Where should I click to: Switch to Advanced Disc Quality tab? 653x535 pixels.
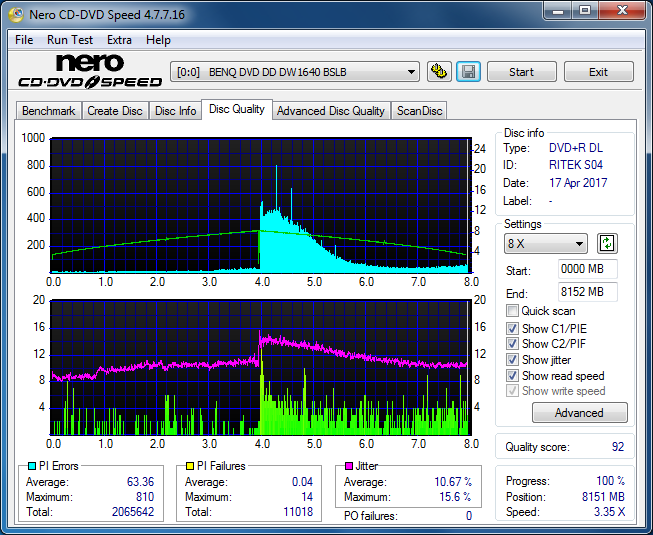[331, 111]
